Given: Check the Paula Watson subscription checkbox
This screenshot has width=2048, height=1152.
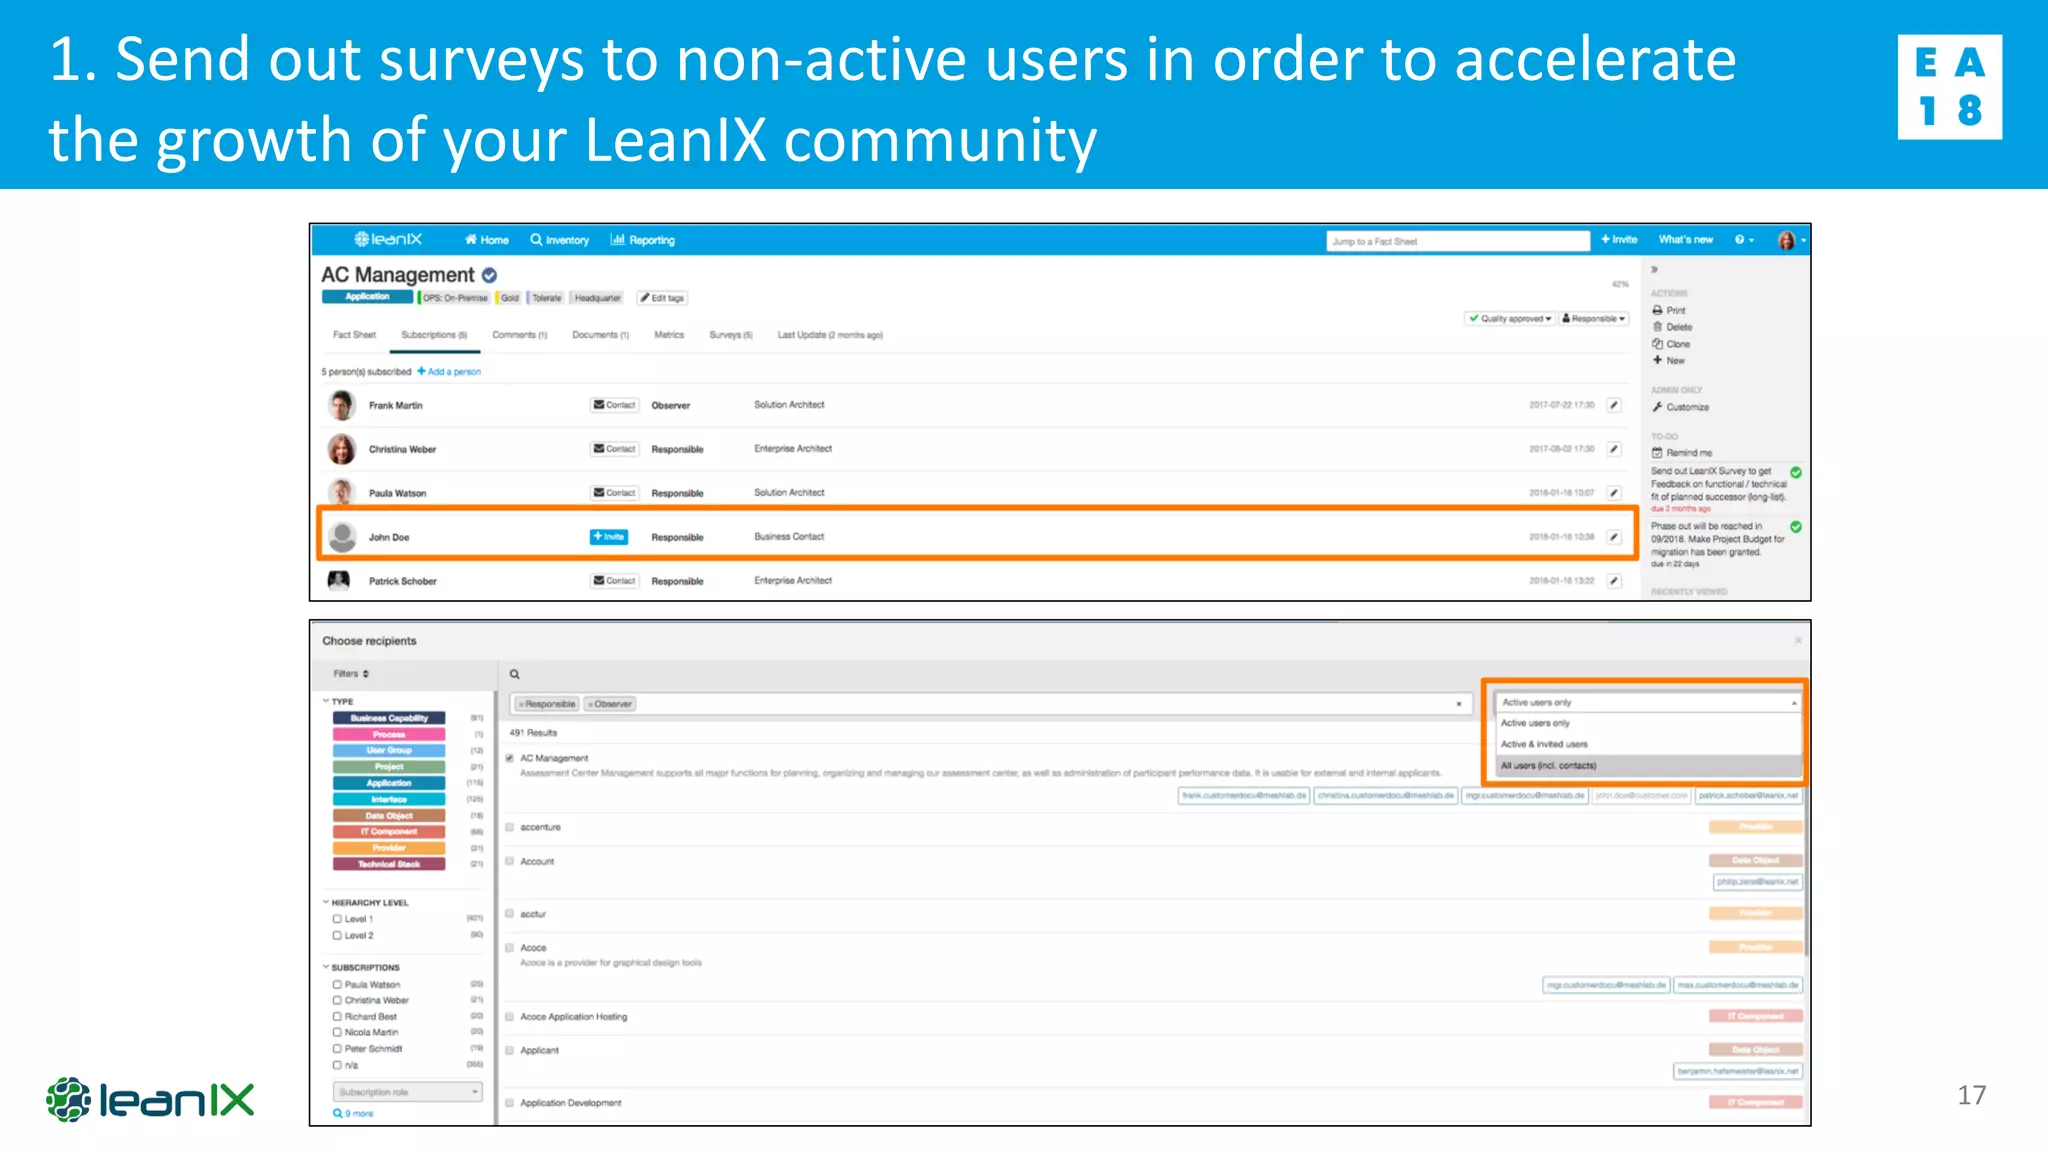Looking at the screenshot, I should tap(337, 985).
